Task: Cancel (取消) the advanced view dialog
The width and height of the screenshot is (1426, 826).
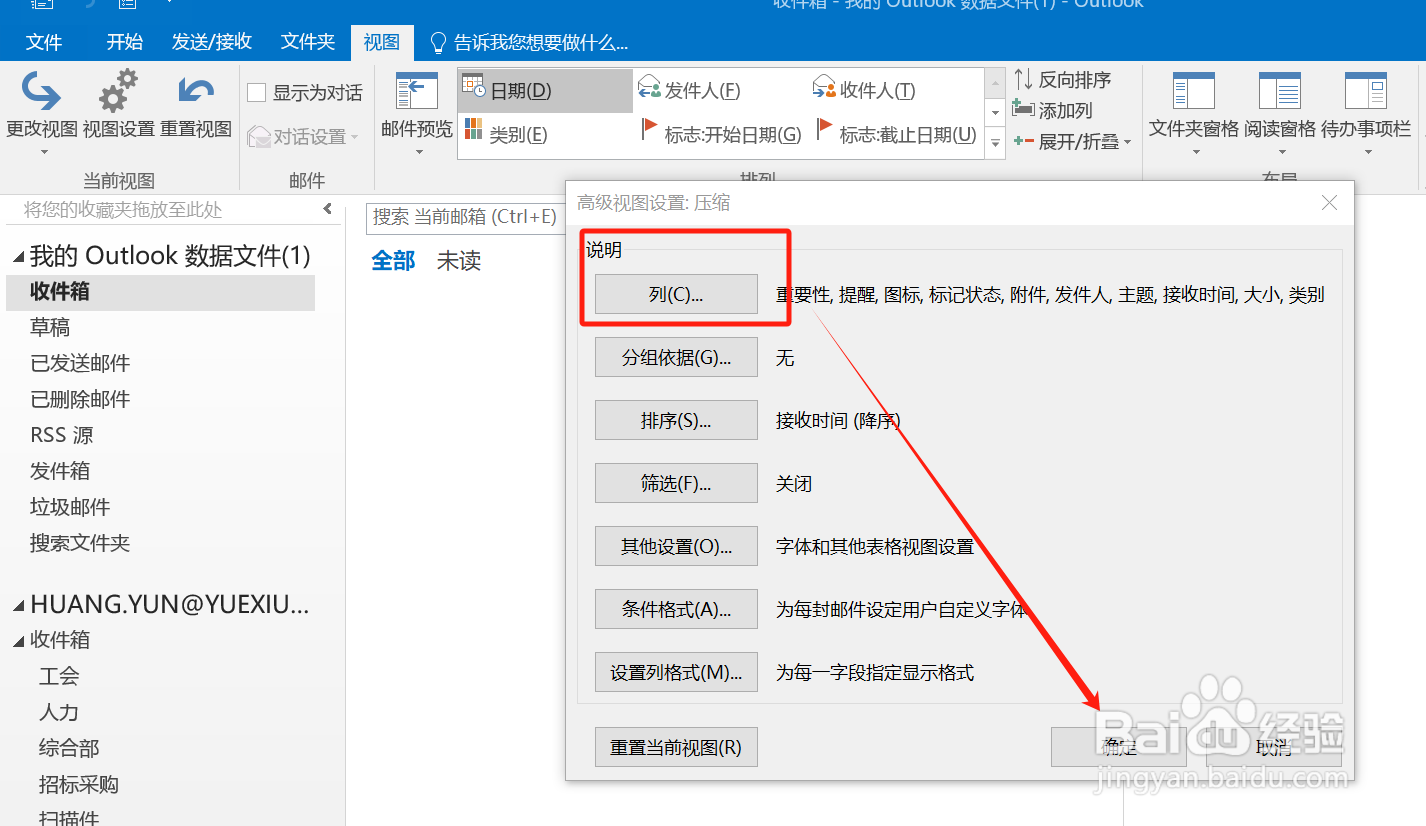Action: 1274,747
